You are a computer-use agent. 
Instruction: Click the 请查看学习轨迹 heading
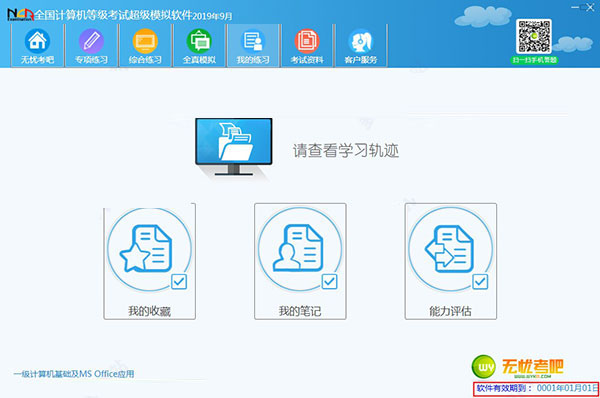click(346, 150)
